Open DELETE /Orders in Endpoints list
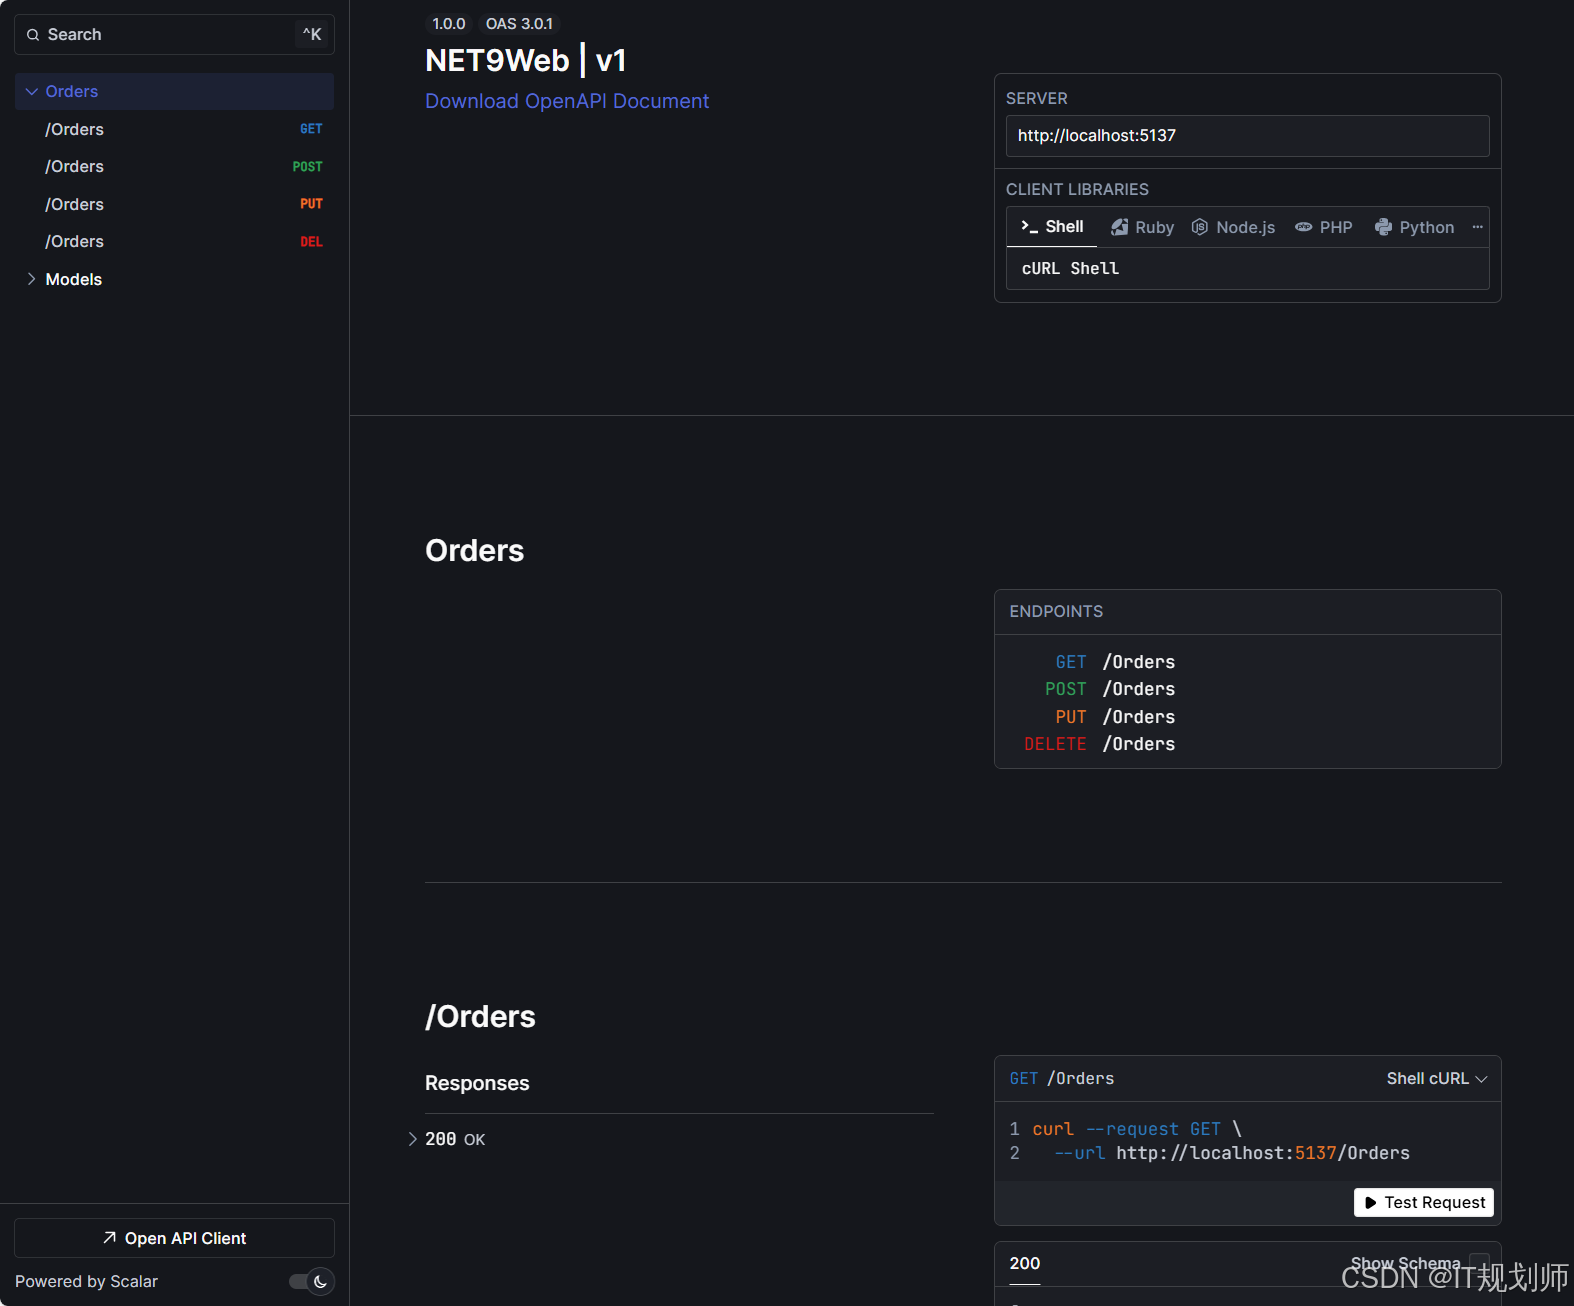This screenshot has height=1306, width=1574. click(1100, 744)
